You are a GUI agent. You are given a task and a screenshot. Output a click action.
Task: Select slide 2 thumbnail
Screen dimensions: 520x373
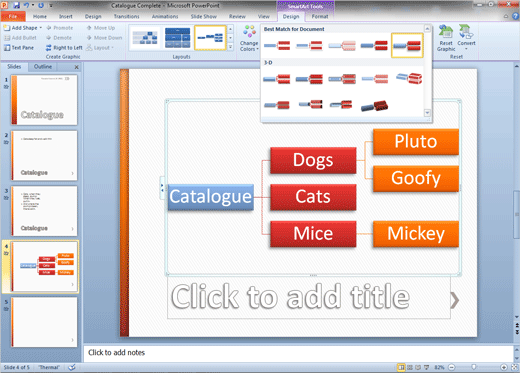(45, 156)
